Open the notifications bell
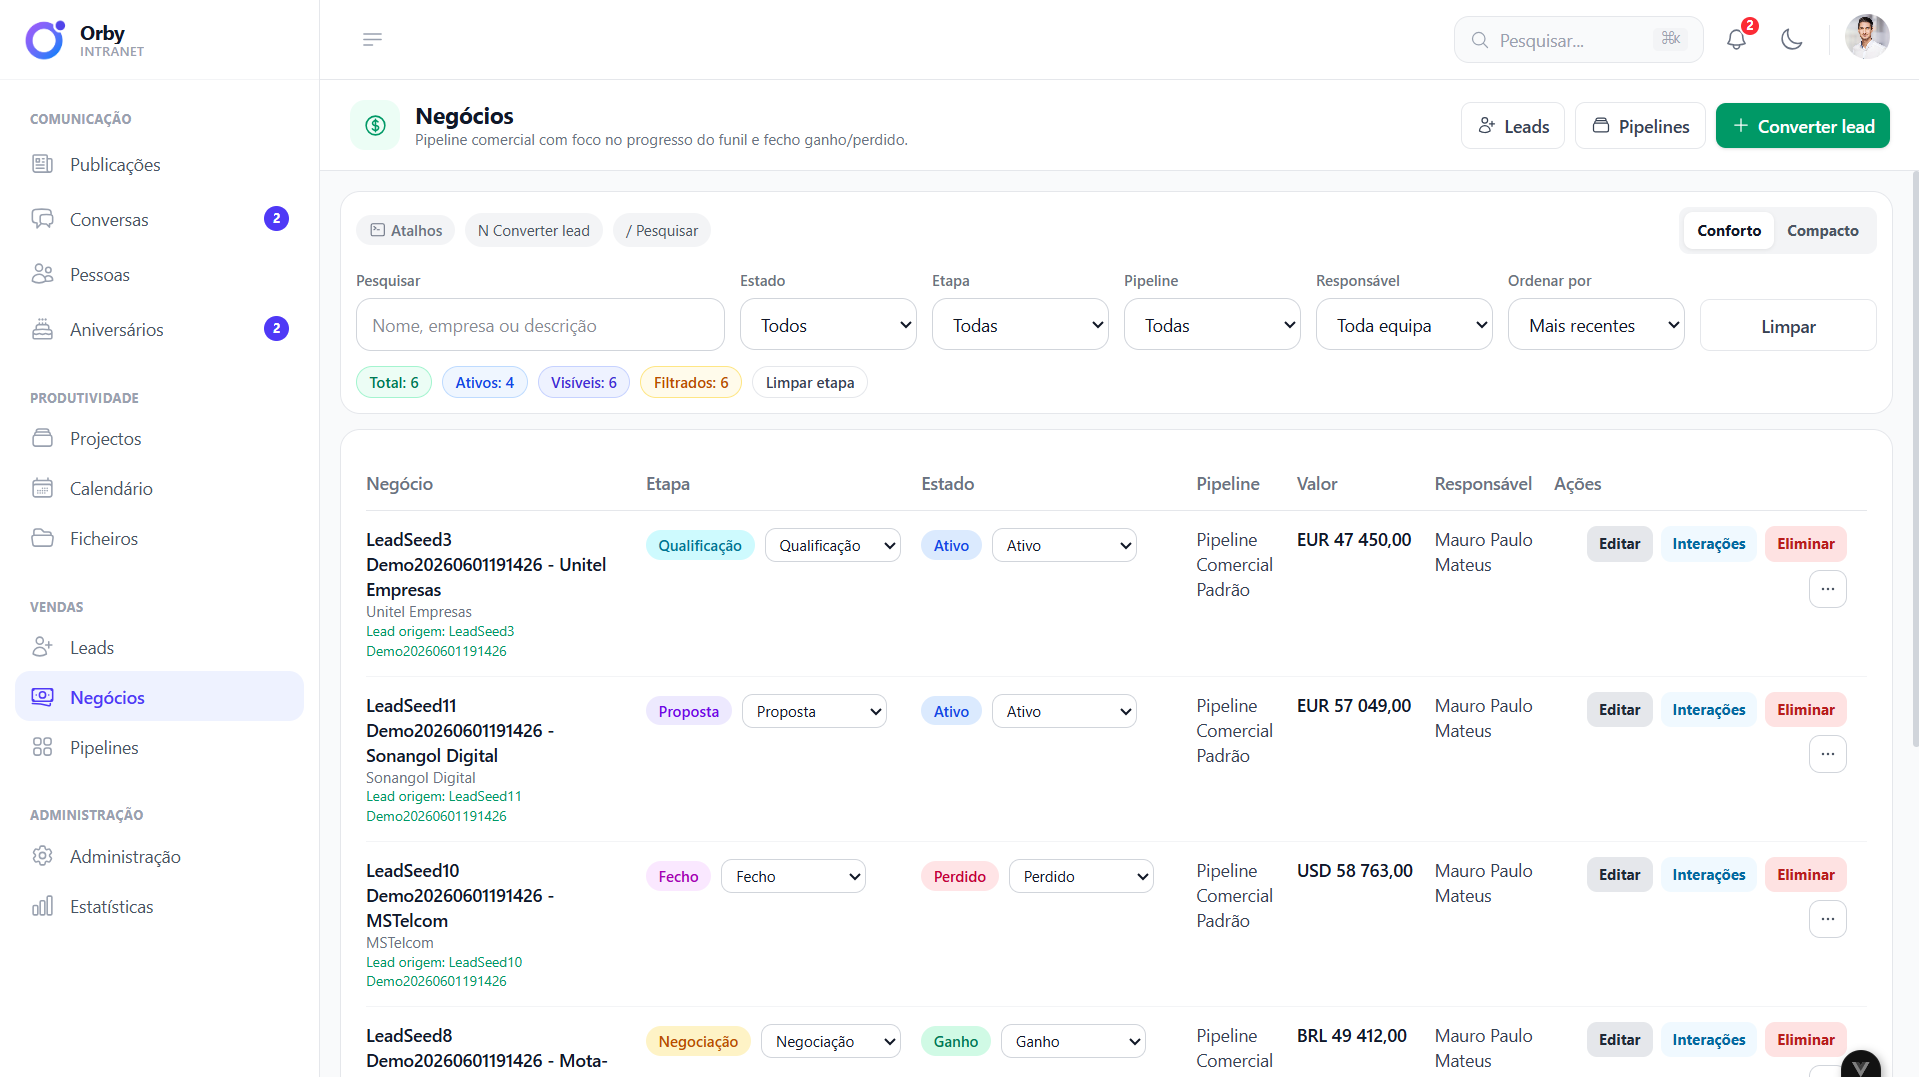 pyautogui.click(x=1736, y=40)
